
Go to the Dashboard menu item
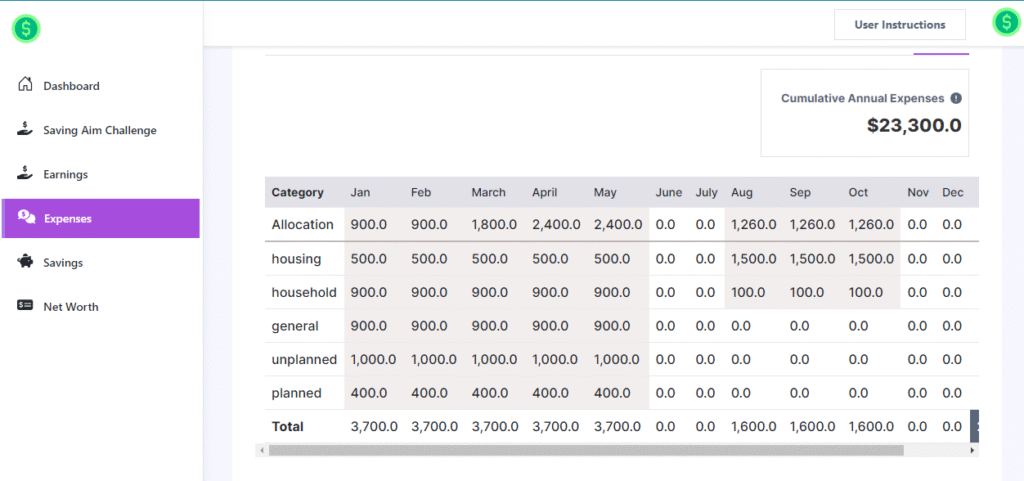[71, 86]
